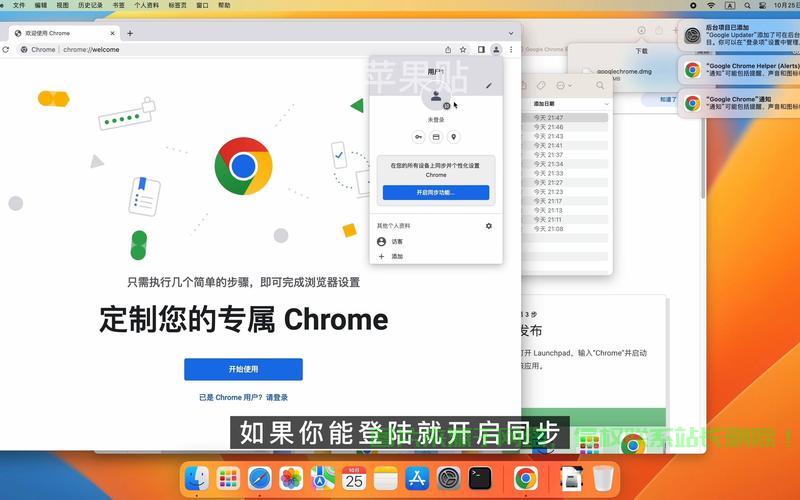Open passwords via the key icon
Image resolution: width=800 pixels, height=500 pixels.
[x=418, y=137]
